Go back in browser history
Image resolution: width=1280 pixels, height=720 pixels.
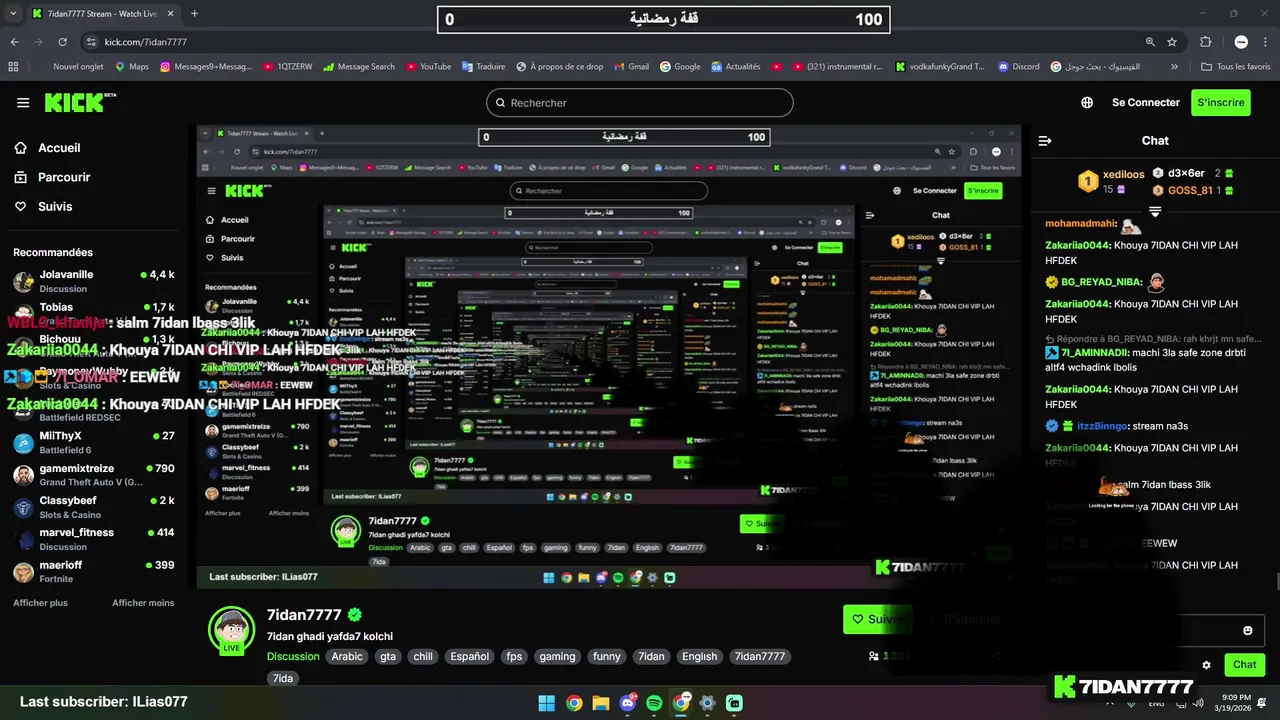pos(15,42)
